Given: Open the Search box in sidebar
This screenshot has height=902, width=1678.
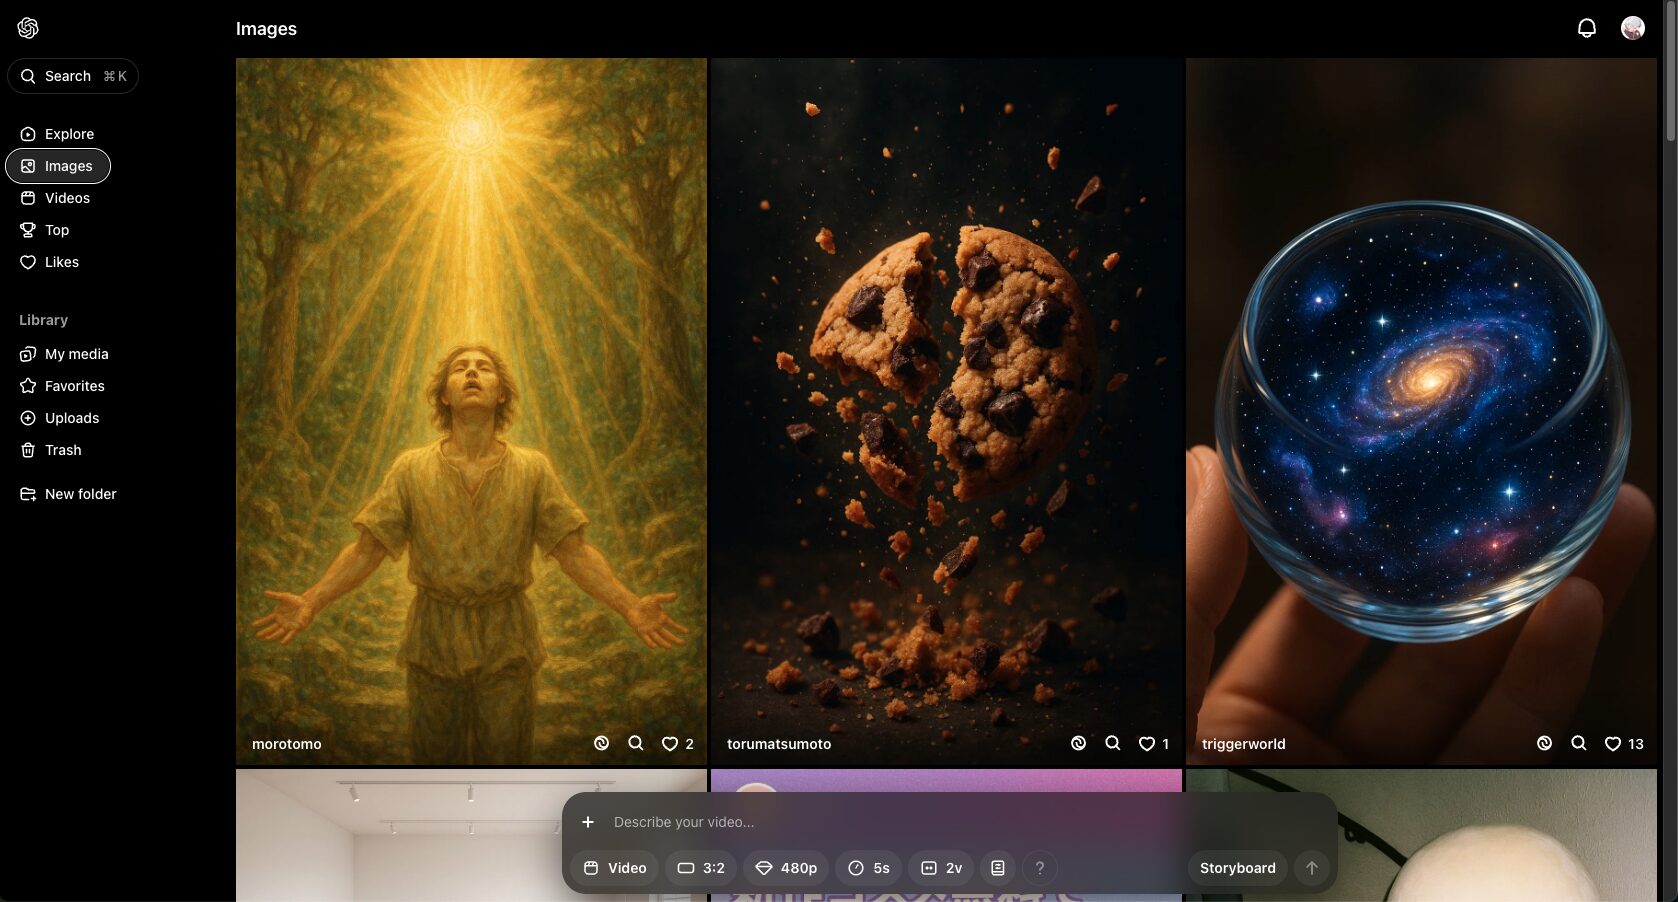Looking at the screenshot, I should (73, 76).
